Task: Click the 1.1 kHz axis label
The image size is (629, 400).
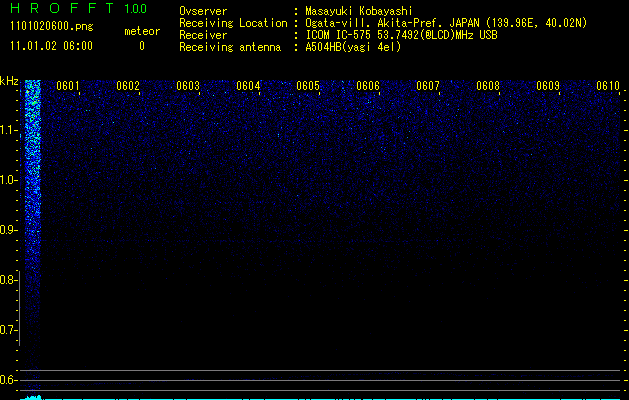Action: pos(9,130)
